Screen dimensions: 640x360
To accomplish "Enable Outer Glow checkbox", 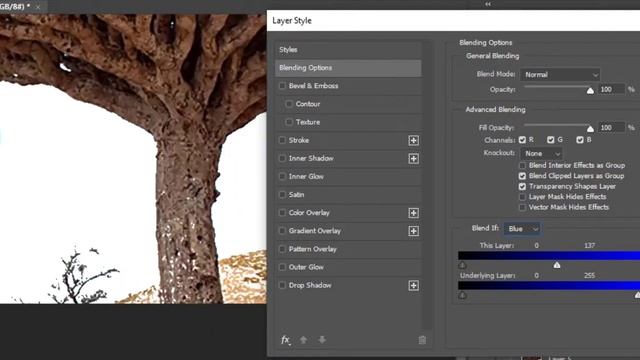I will coord(282,267).
